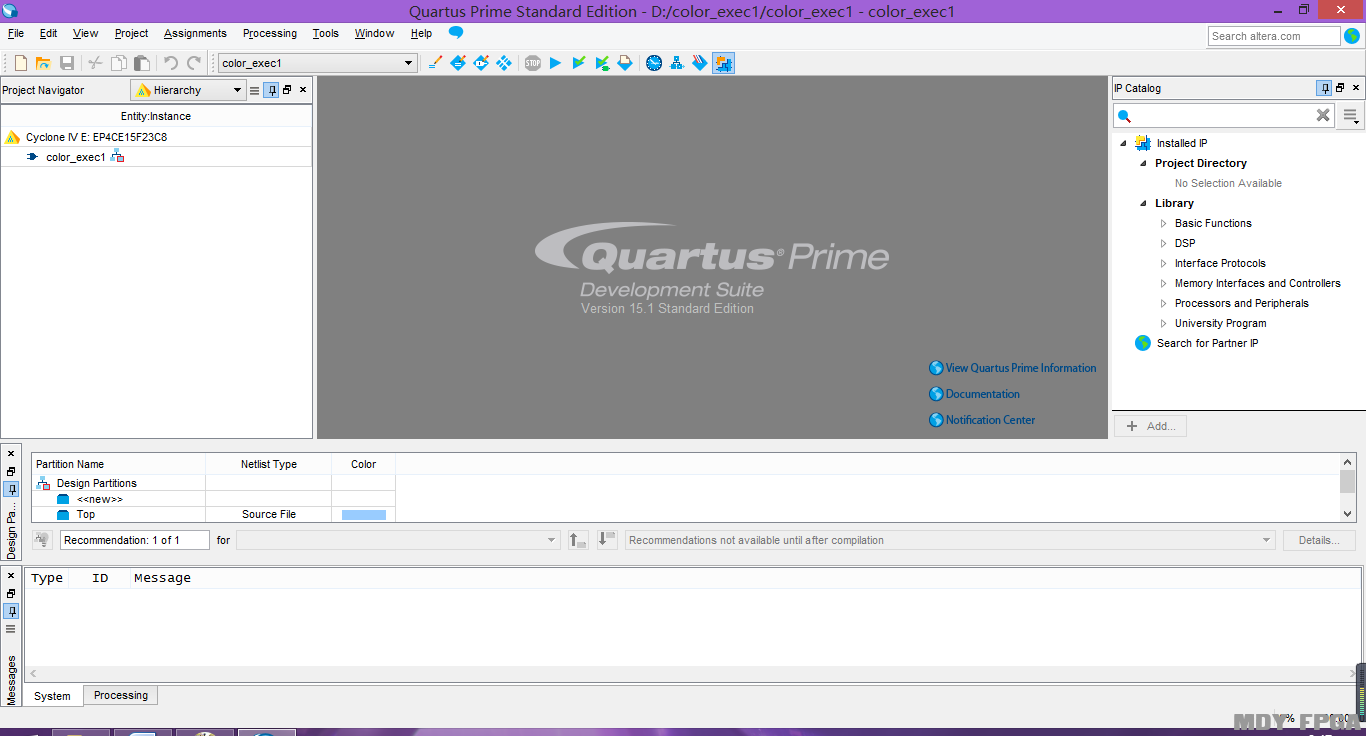Click the Copy icon in toolbar
This screenshot has height=736, width=1366.
[118, 63]
